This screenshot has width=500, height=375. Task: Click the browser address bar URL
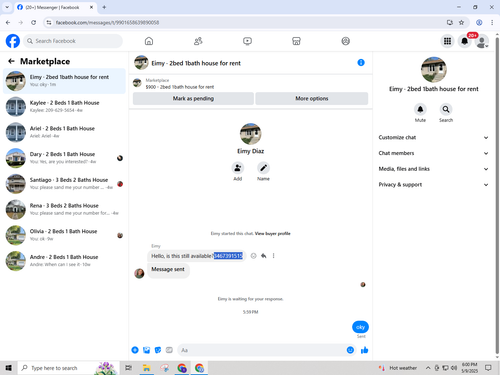pyautogui.click(x=107, y=22)
